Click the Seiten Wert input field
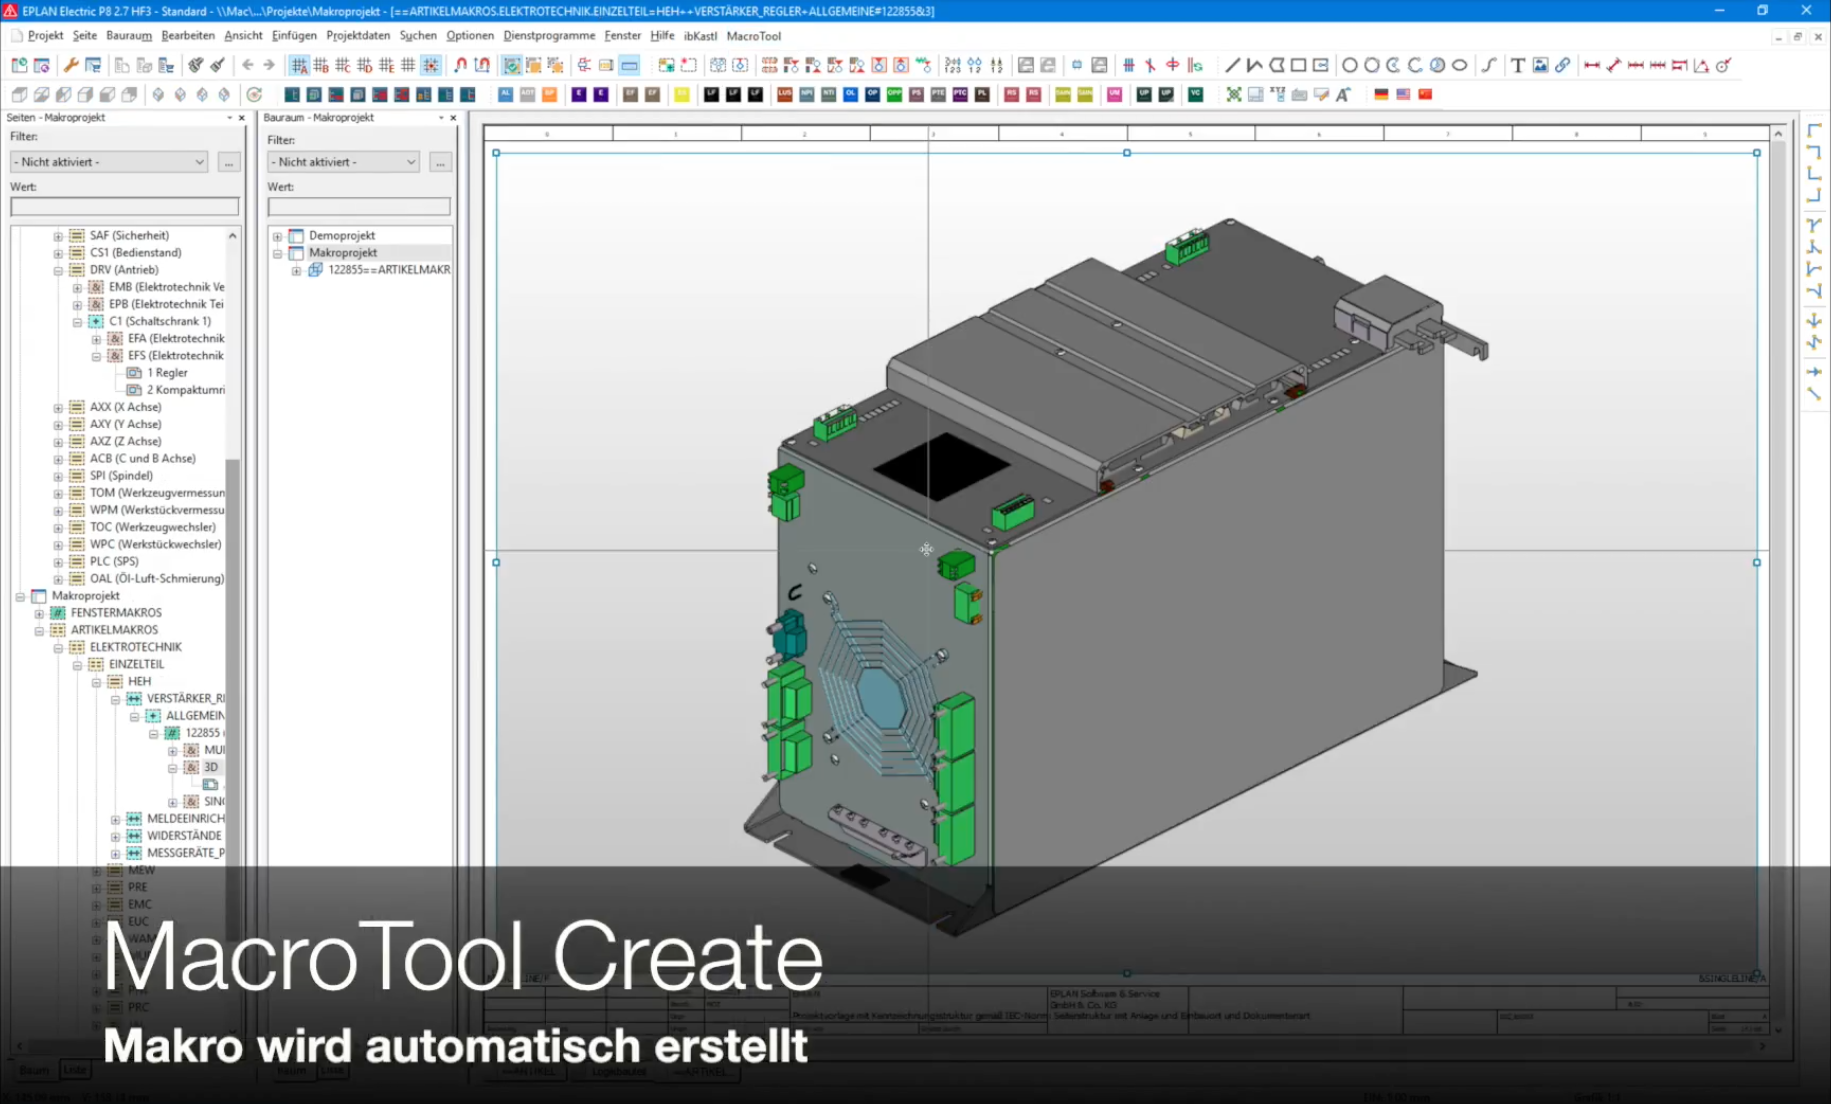Screen dimensions: 1831x1104 [125, 206]
